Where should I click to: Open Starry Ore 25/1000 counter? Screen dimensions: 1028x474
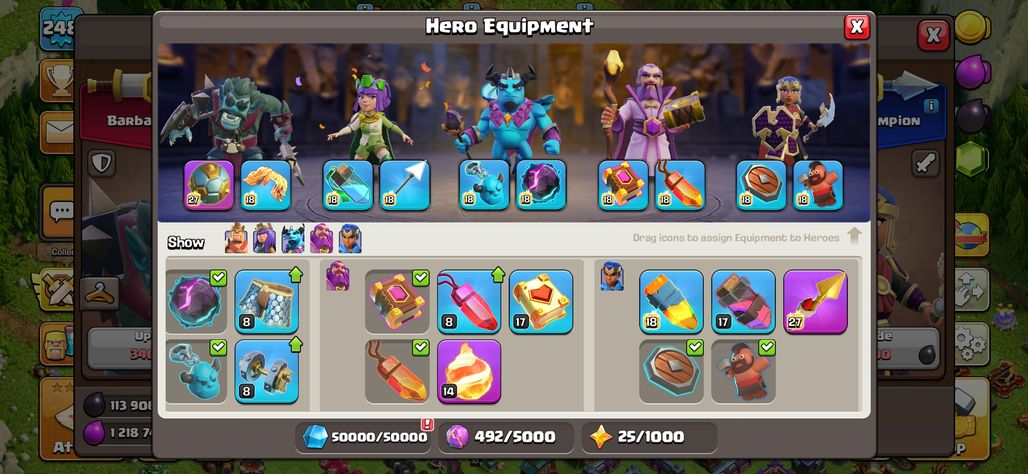(x=649, y=437)
